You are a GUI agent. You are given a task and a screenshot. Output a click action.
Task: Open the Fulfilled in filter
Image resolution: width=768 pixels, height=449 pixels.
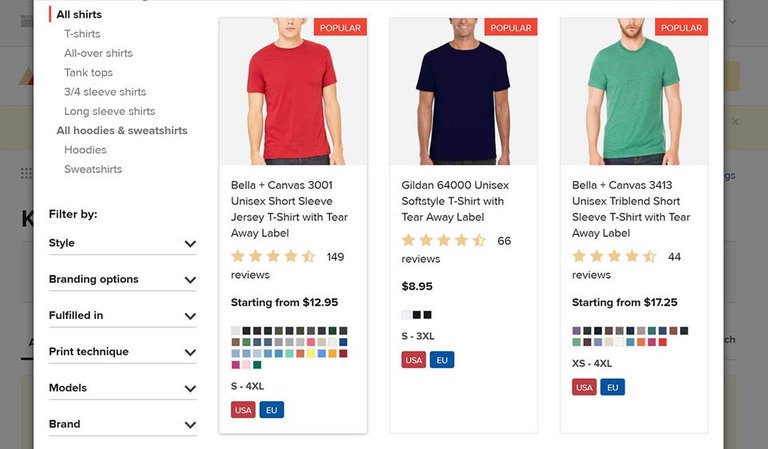click(x=122, y=316)
